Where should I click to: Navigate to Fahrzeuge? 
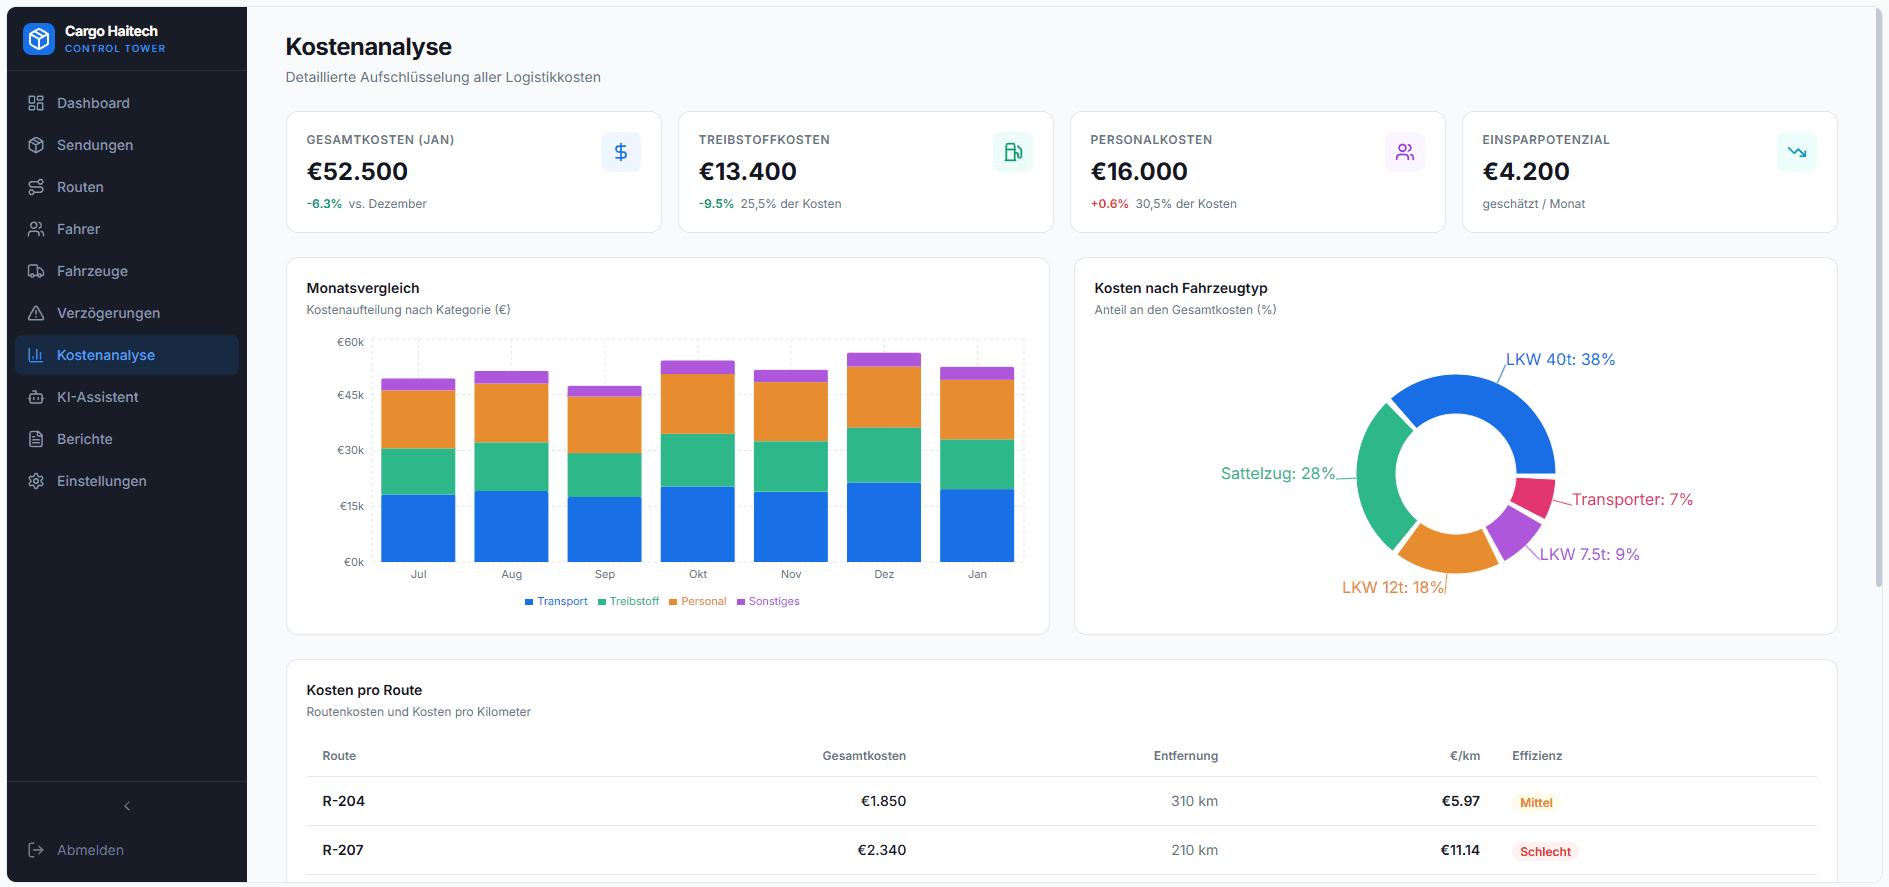[127, 271]
